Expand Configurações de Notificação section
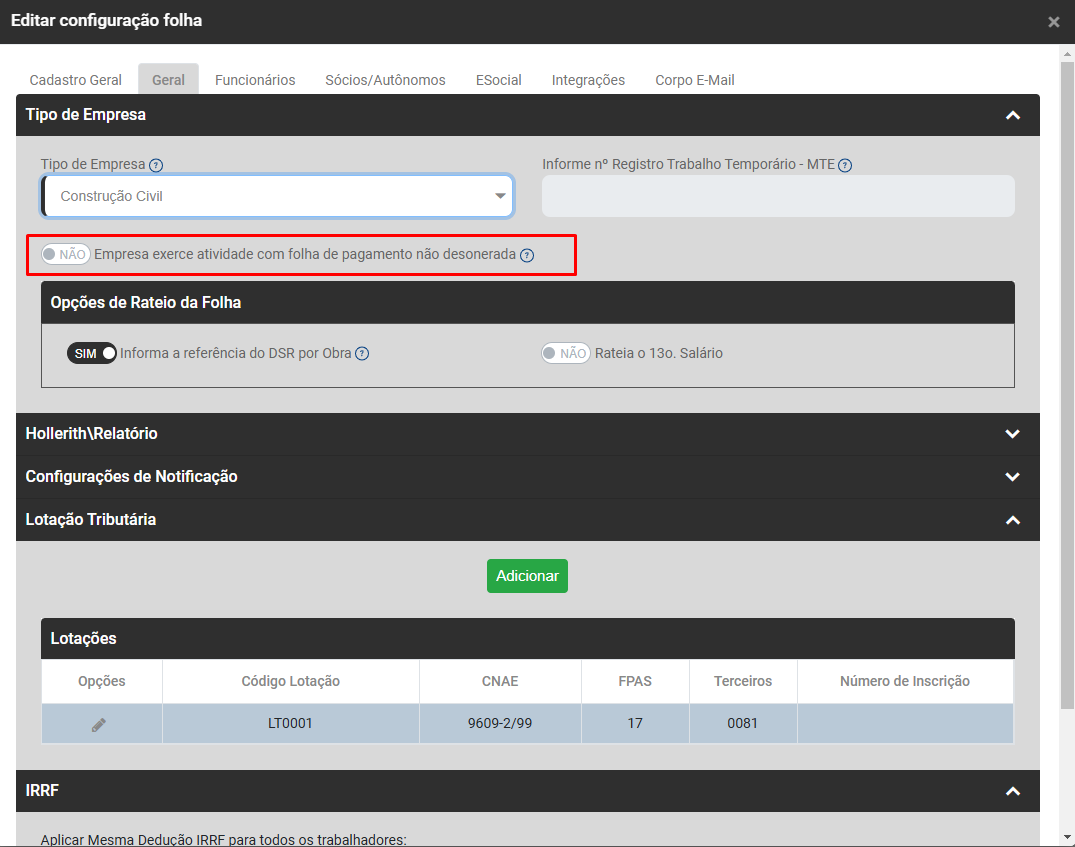This screenshot has height=847, width=1075. tap(1012, 477)
